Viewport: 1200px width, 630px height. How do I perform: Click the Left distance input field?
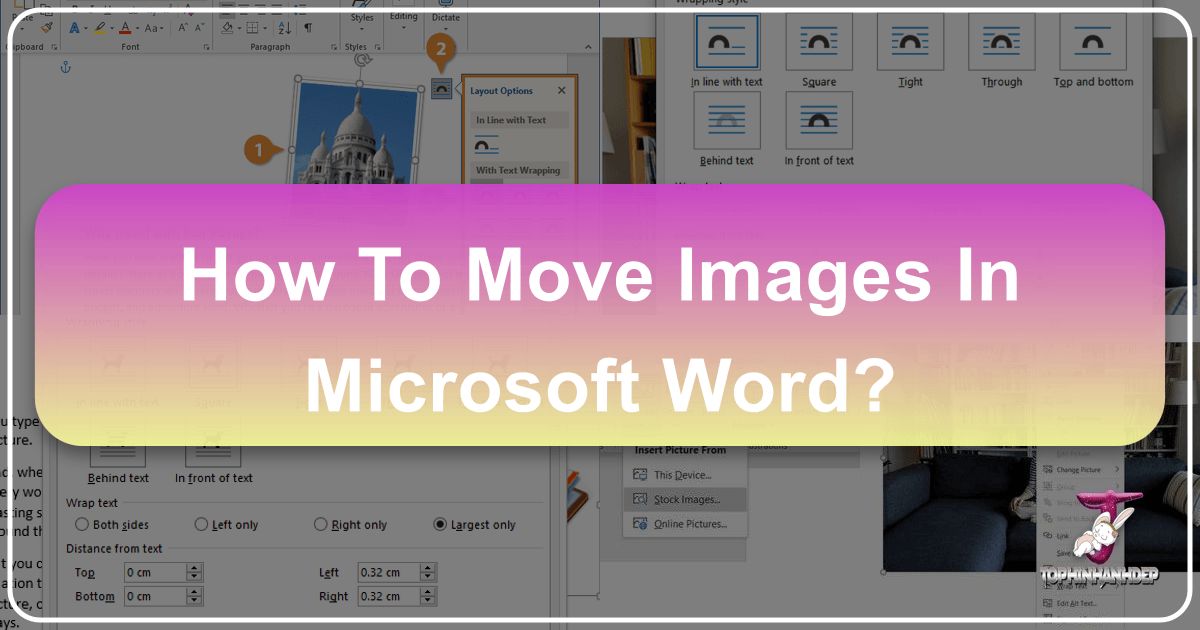pyautogui.click(x=388, y=573)
